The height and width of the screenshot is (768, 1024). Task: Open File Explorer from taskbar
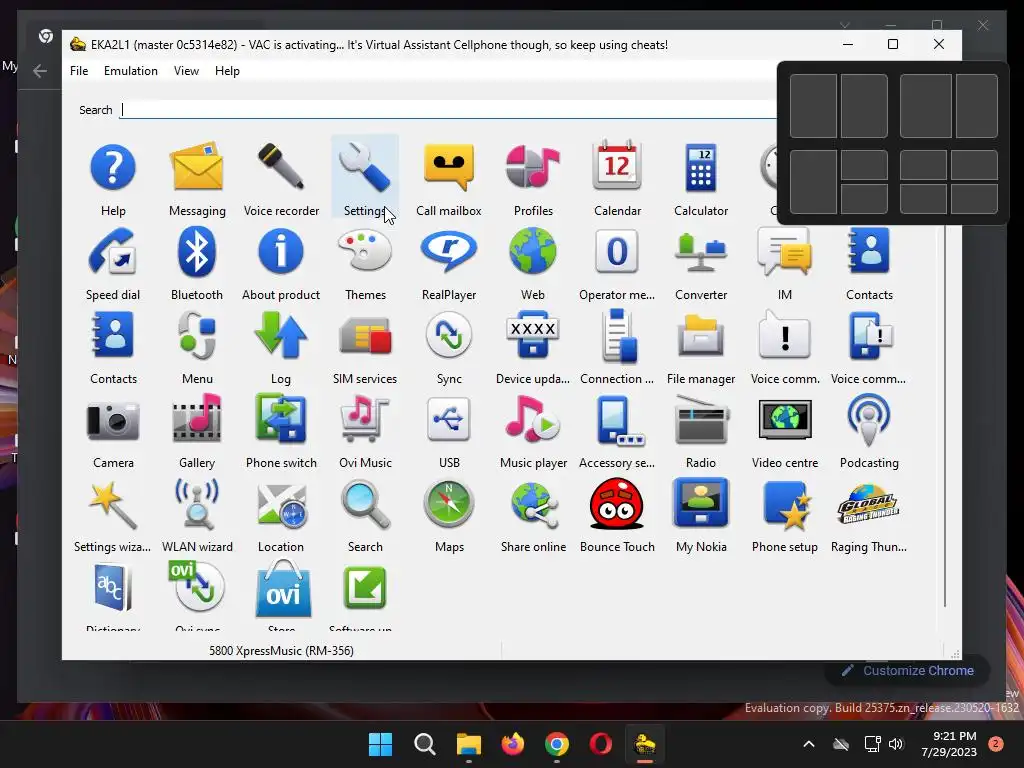point(469,744)
